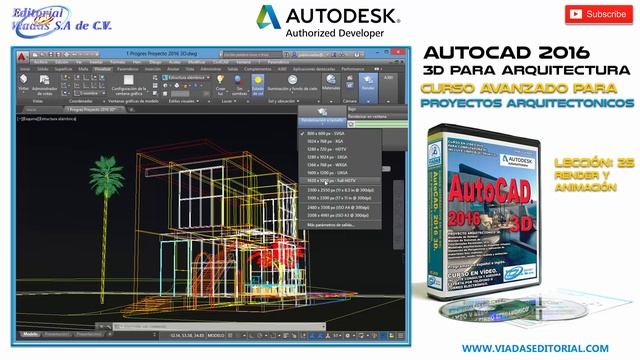This screenshot has height=360, width=640.
Task: Open the Modificar menu
Action: click(197, 62)
